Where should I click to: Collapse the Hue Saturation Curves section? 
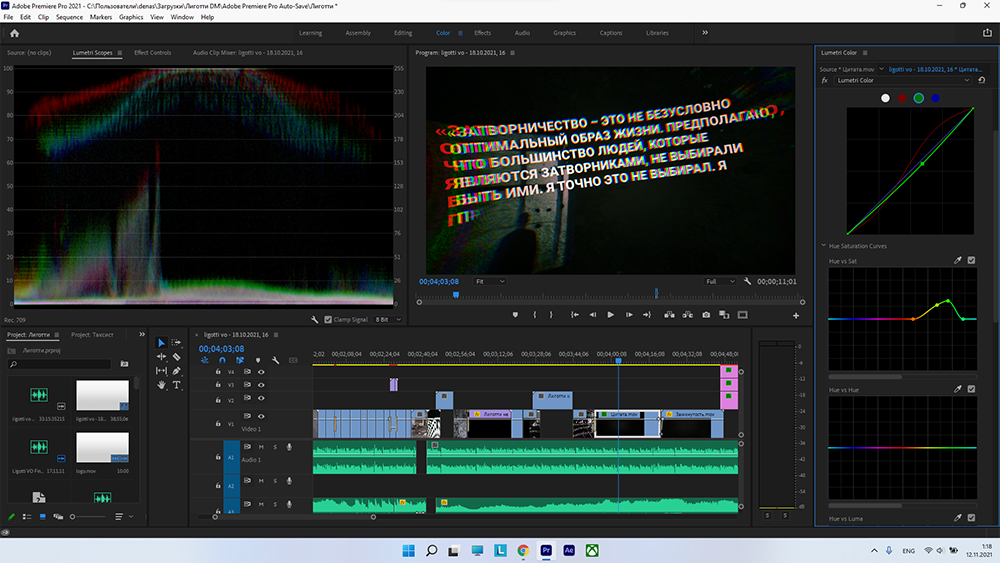click(x=822, y=245)
